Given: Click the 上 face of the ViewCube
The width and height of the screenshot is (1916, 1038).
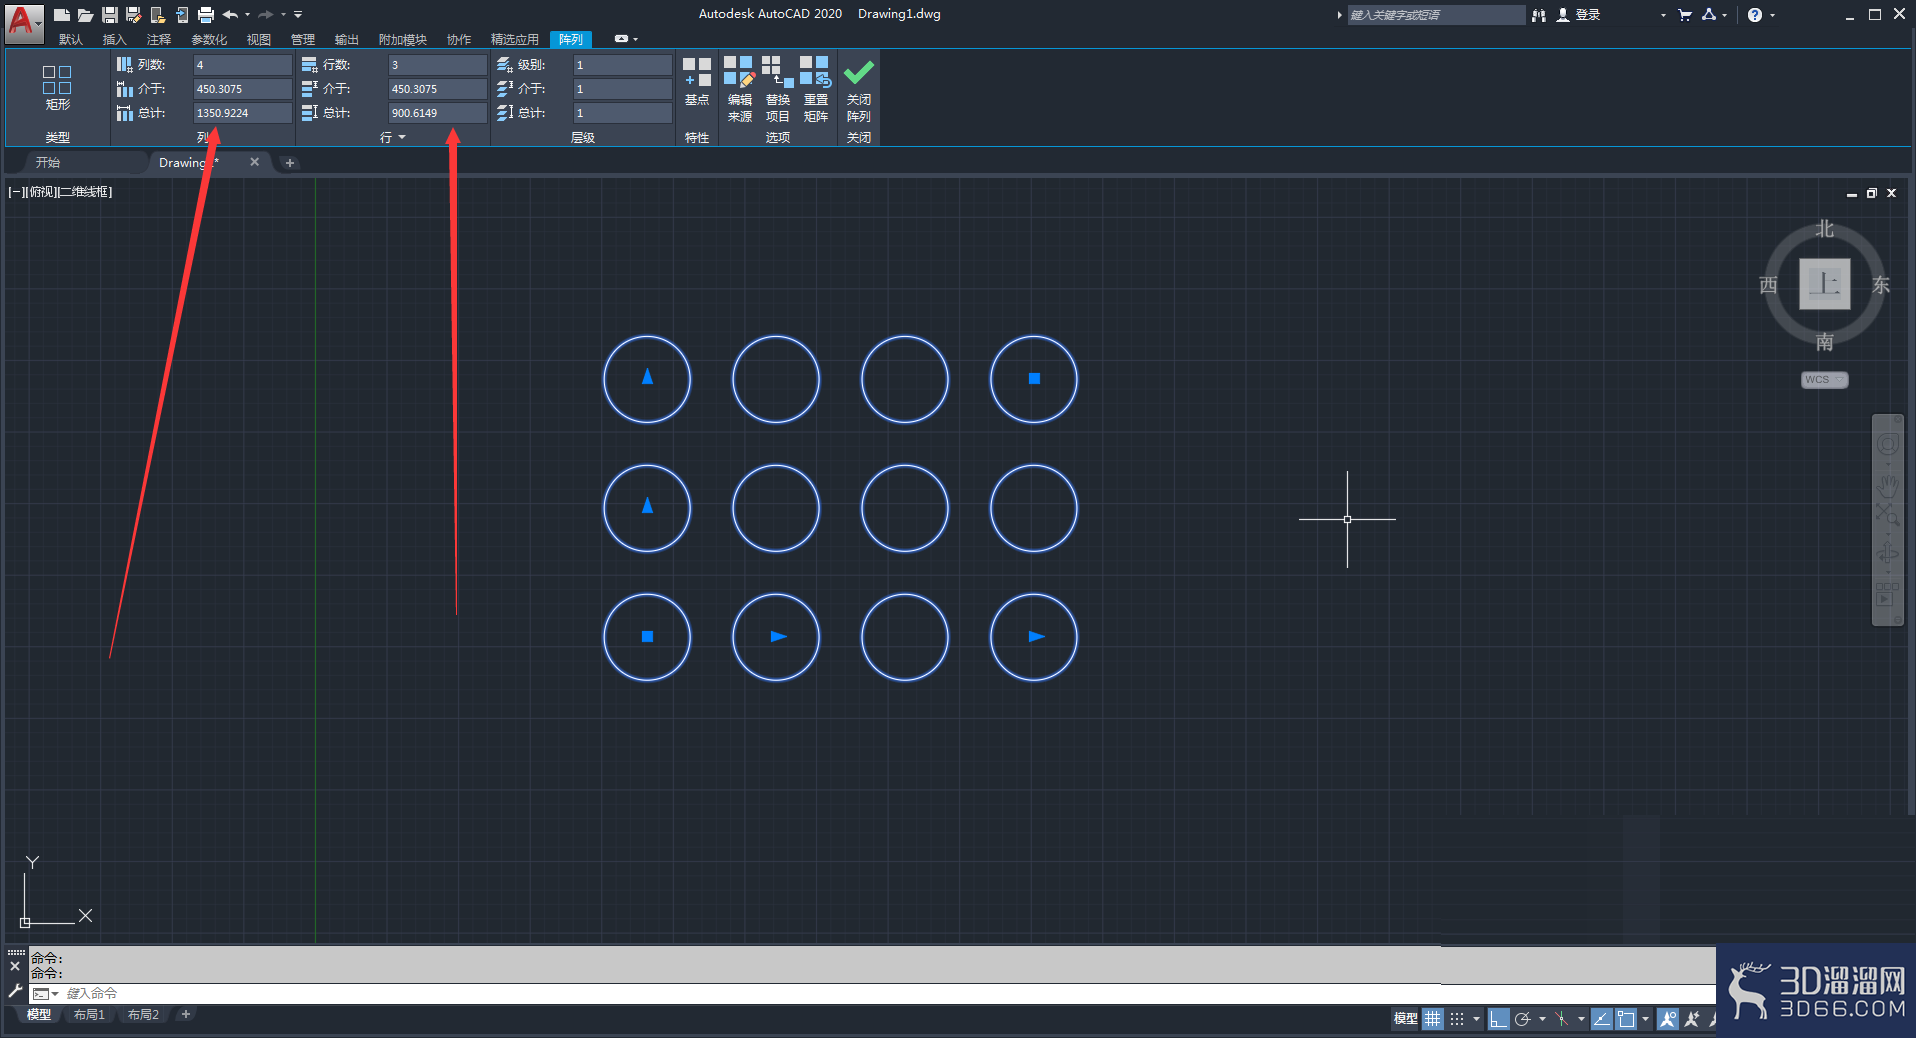Looking at the screenshot, I should click(x=1824, y=284).
